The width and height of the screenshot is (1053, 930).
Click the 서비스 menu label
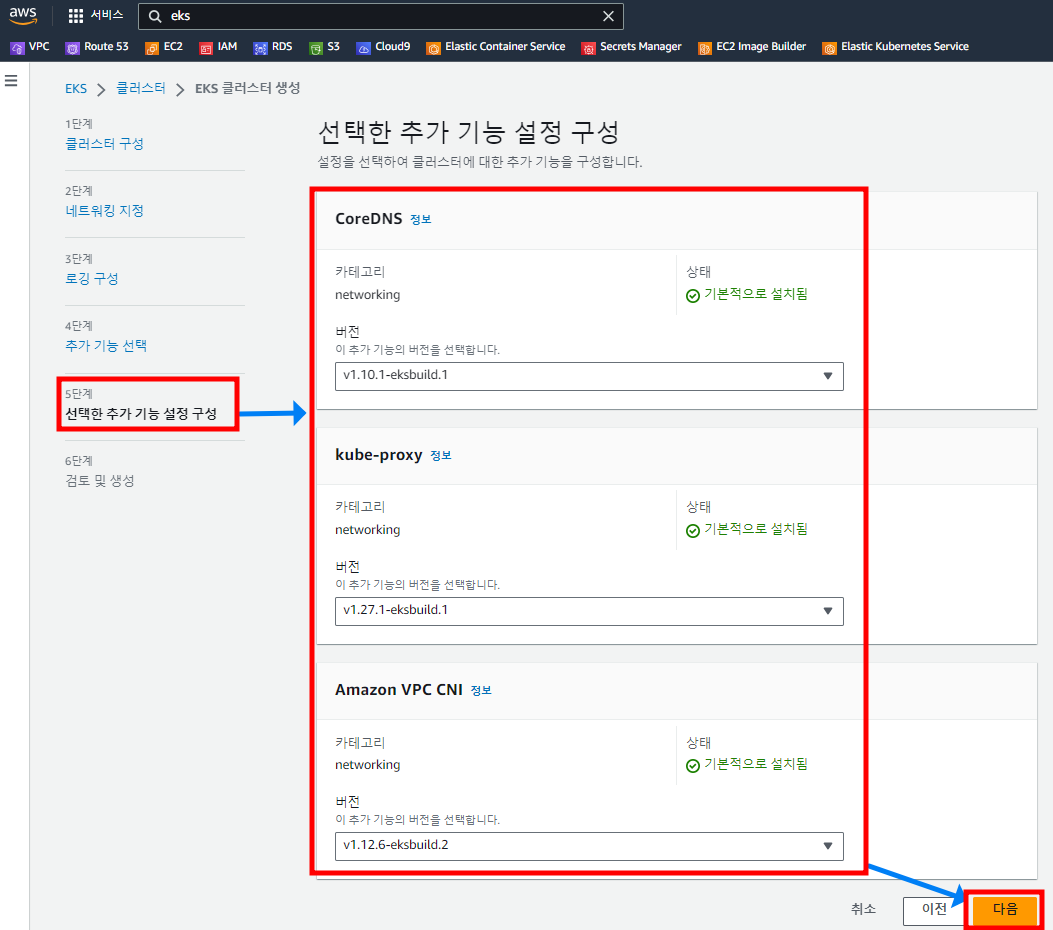107,15
